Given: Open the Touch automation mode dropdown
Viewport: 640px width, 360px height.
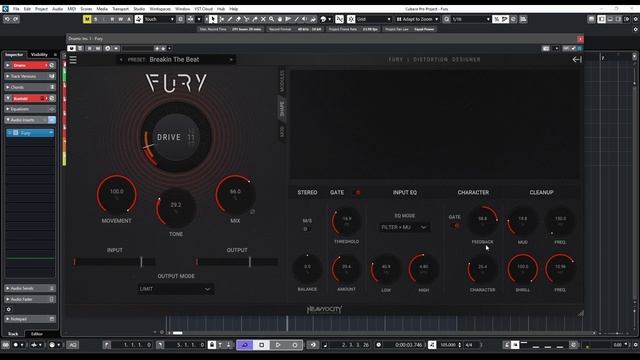Looking at the screenshot, I should [159, 19].
